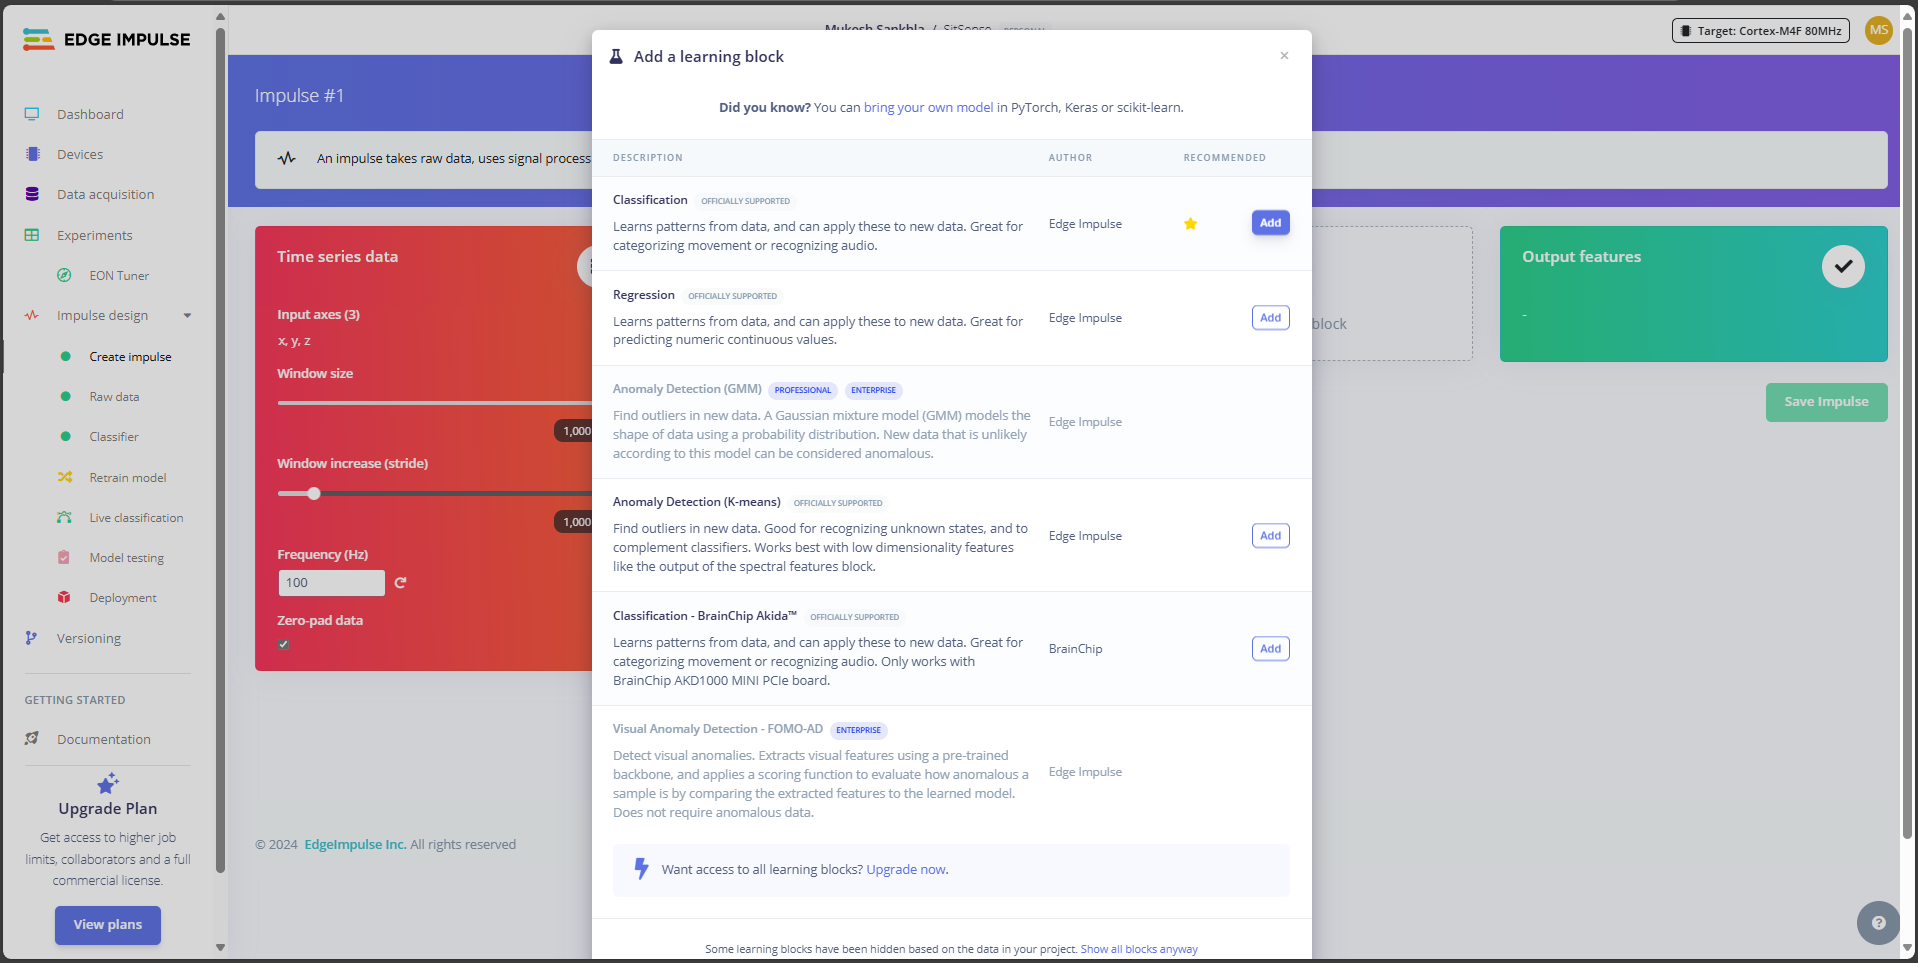Click the lightning bolt upgrade icon
This screenshot has height=963, width=1918.
click(x=642, y=869)
